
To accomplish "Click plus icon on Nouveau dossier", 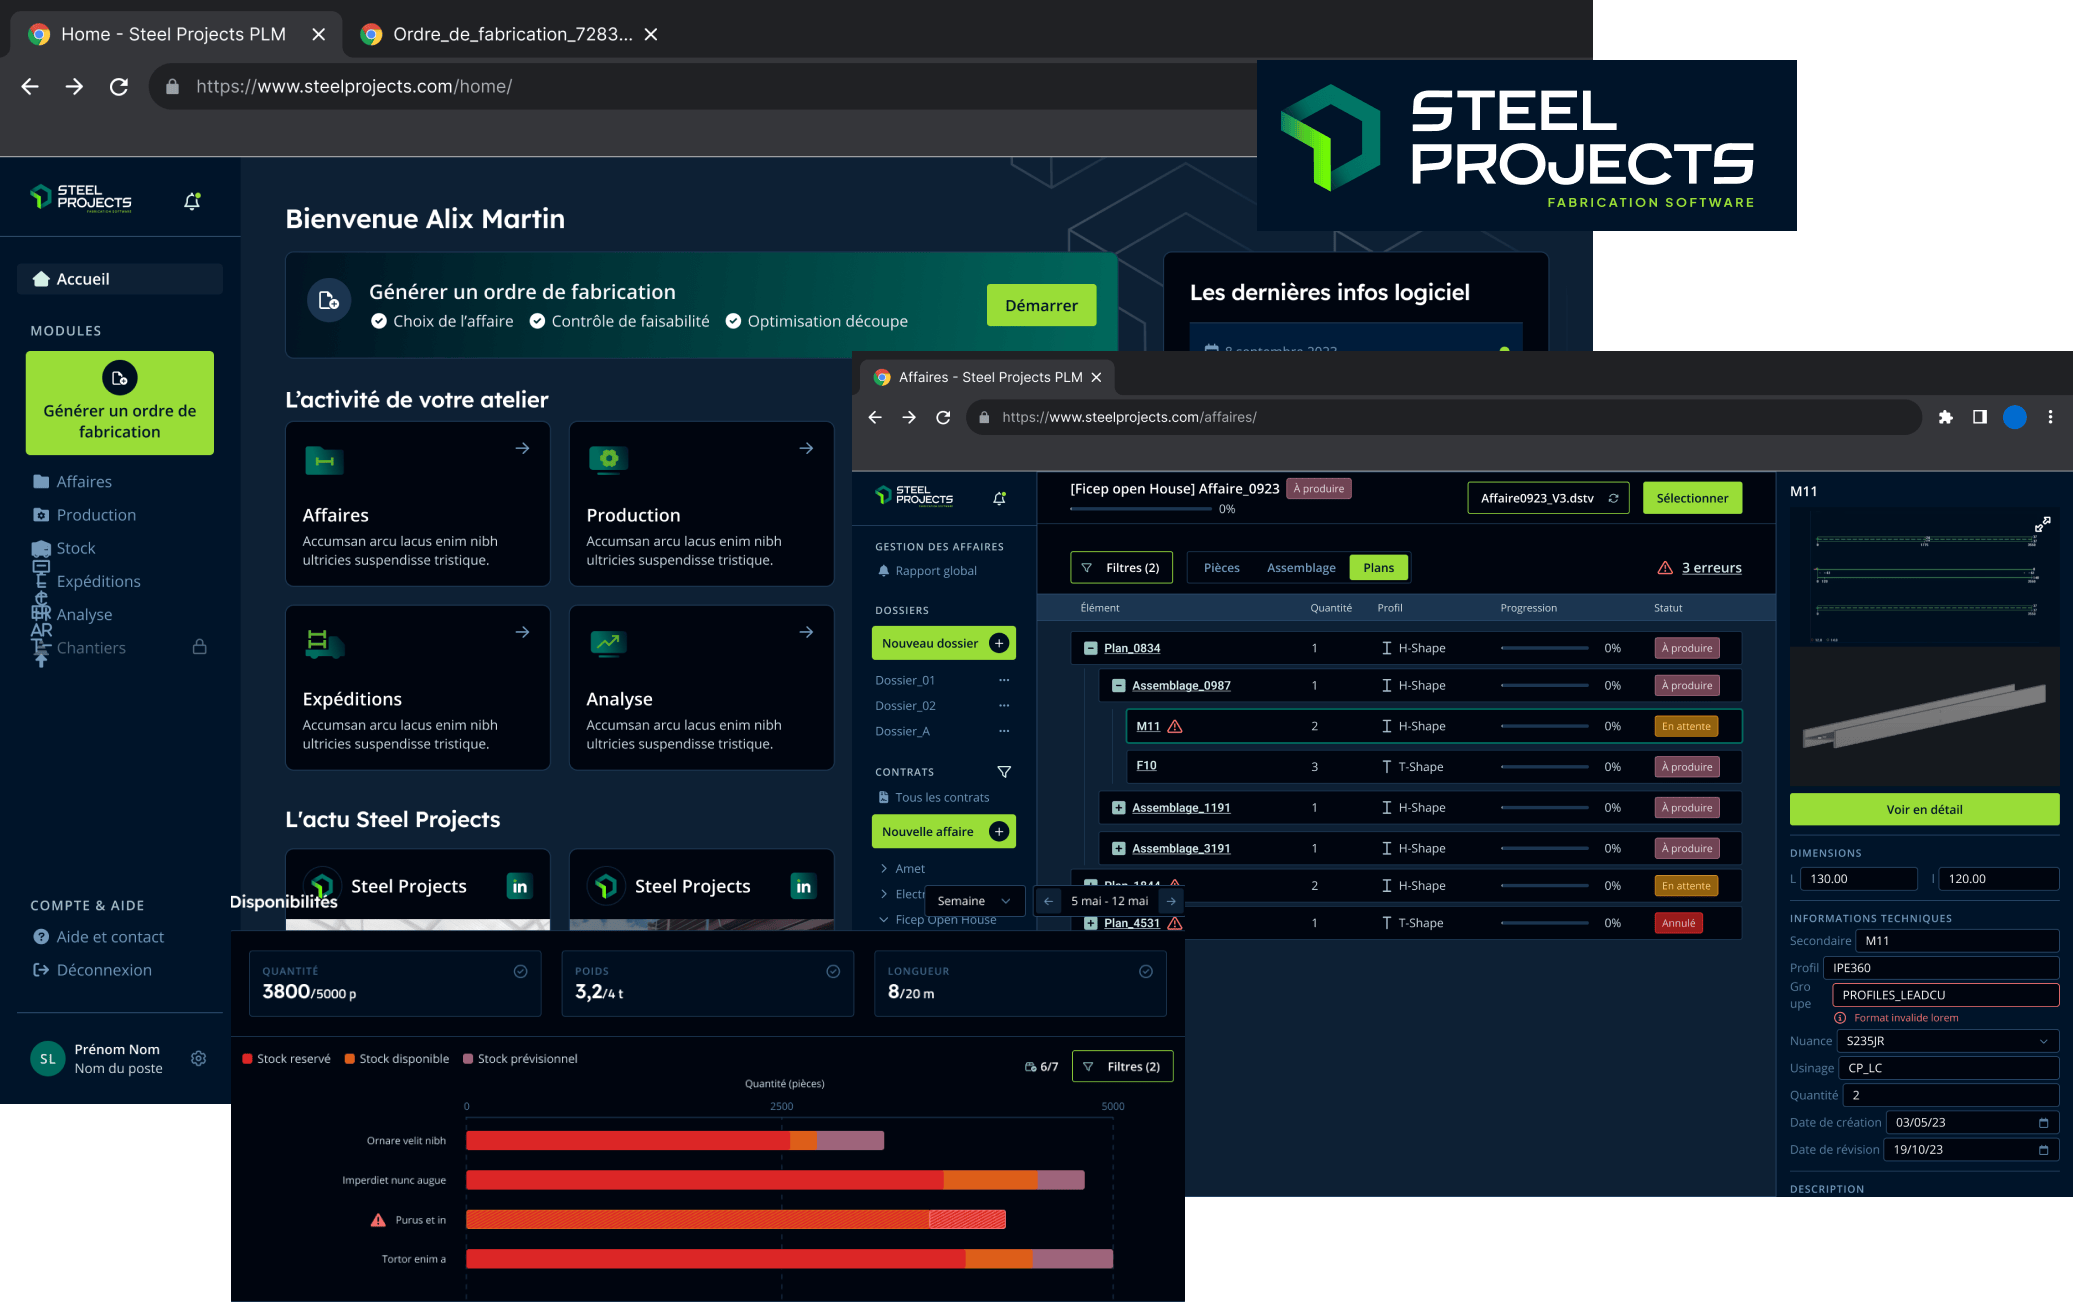I will (x=998, y=643).
